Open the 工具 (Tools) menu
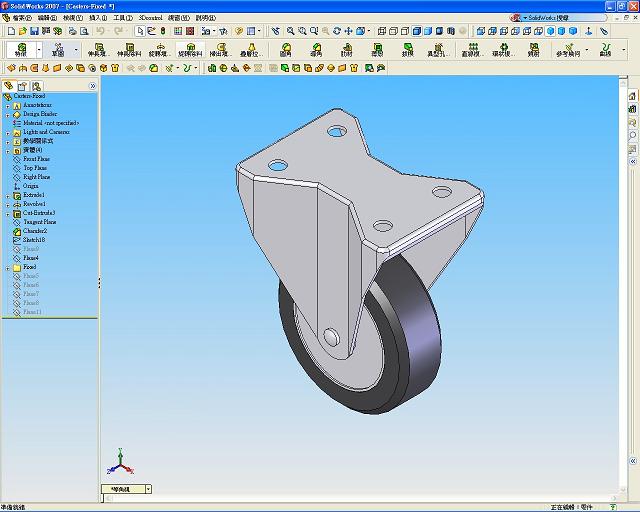The image size is (640, 512). (x=123, y=18)
